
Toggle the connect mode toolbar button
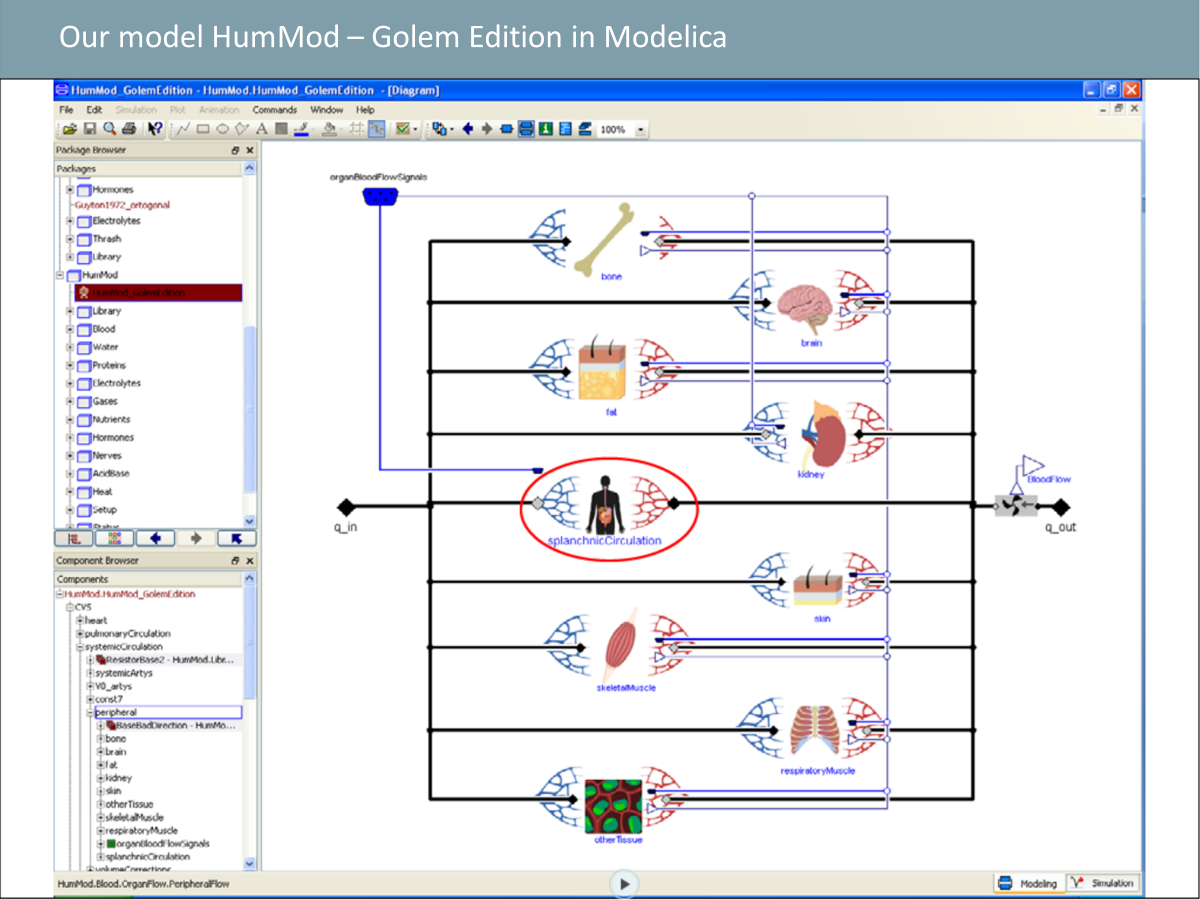(x=377, y=129)
